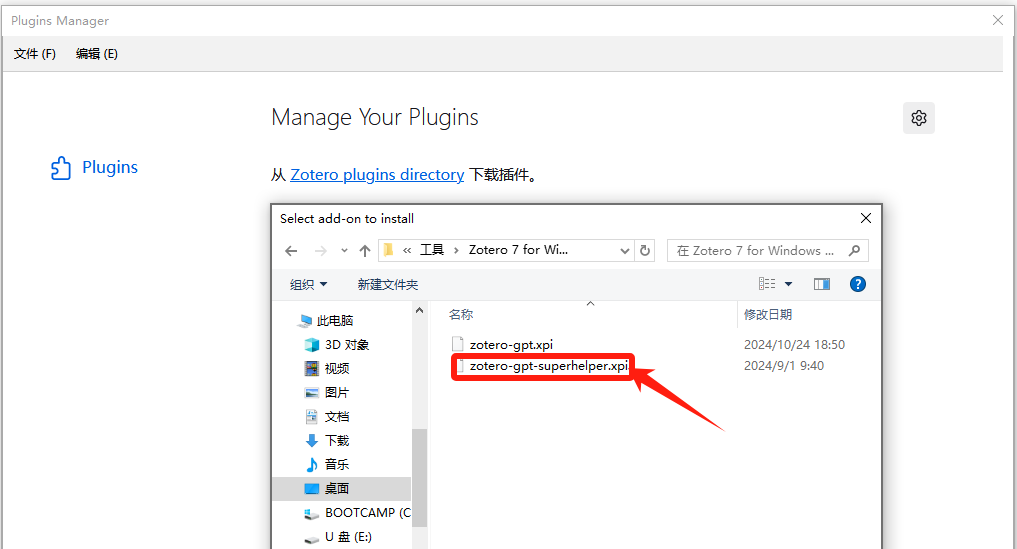1017x549 pixels.
Task: Open the plugin settings gear icon
Action: (x=918, y=118)
